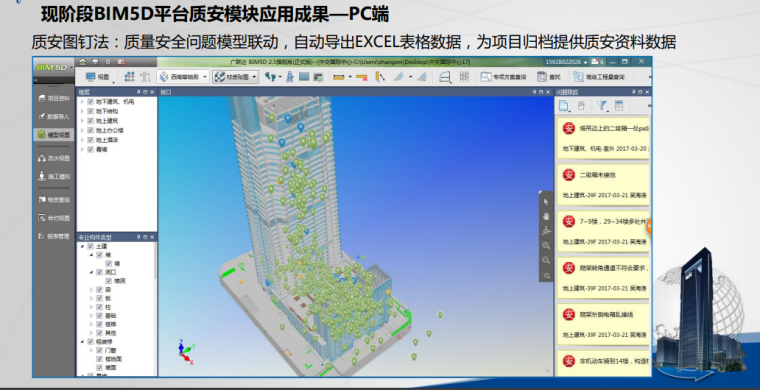Expand the 地下结构 tree node
Image resolution: width=760 pixels, height=390 pixels.
pos(82,111)
